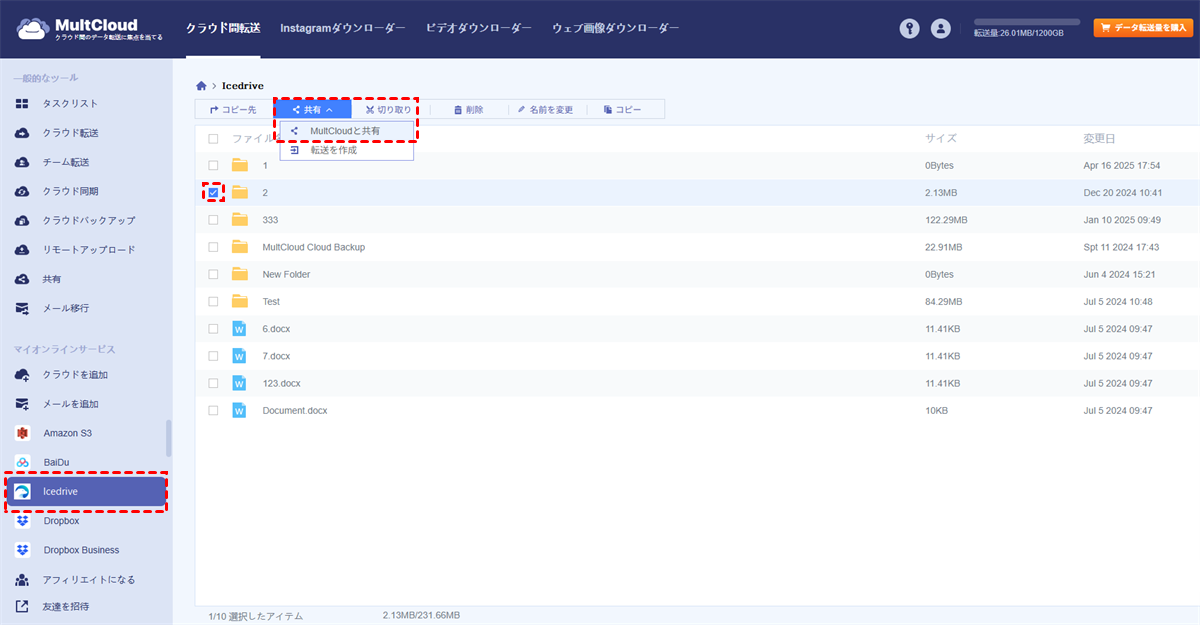Switch to クラウド間転送 tab
The height and width of the screenshot is (625, 1200).
click(223, 29)
